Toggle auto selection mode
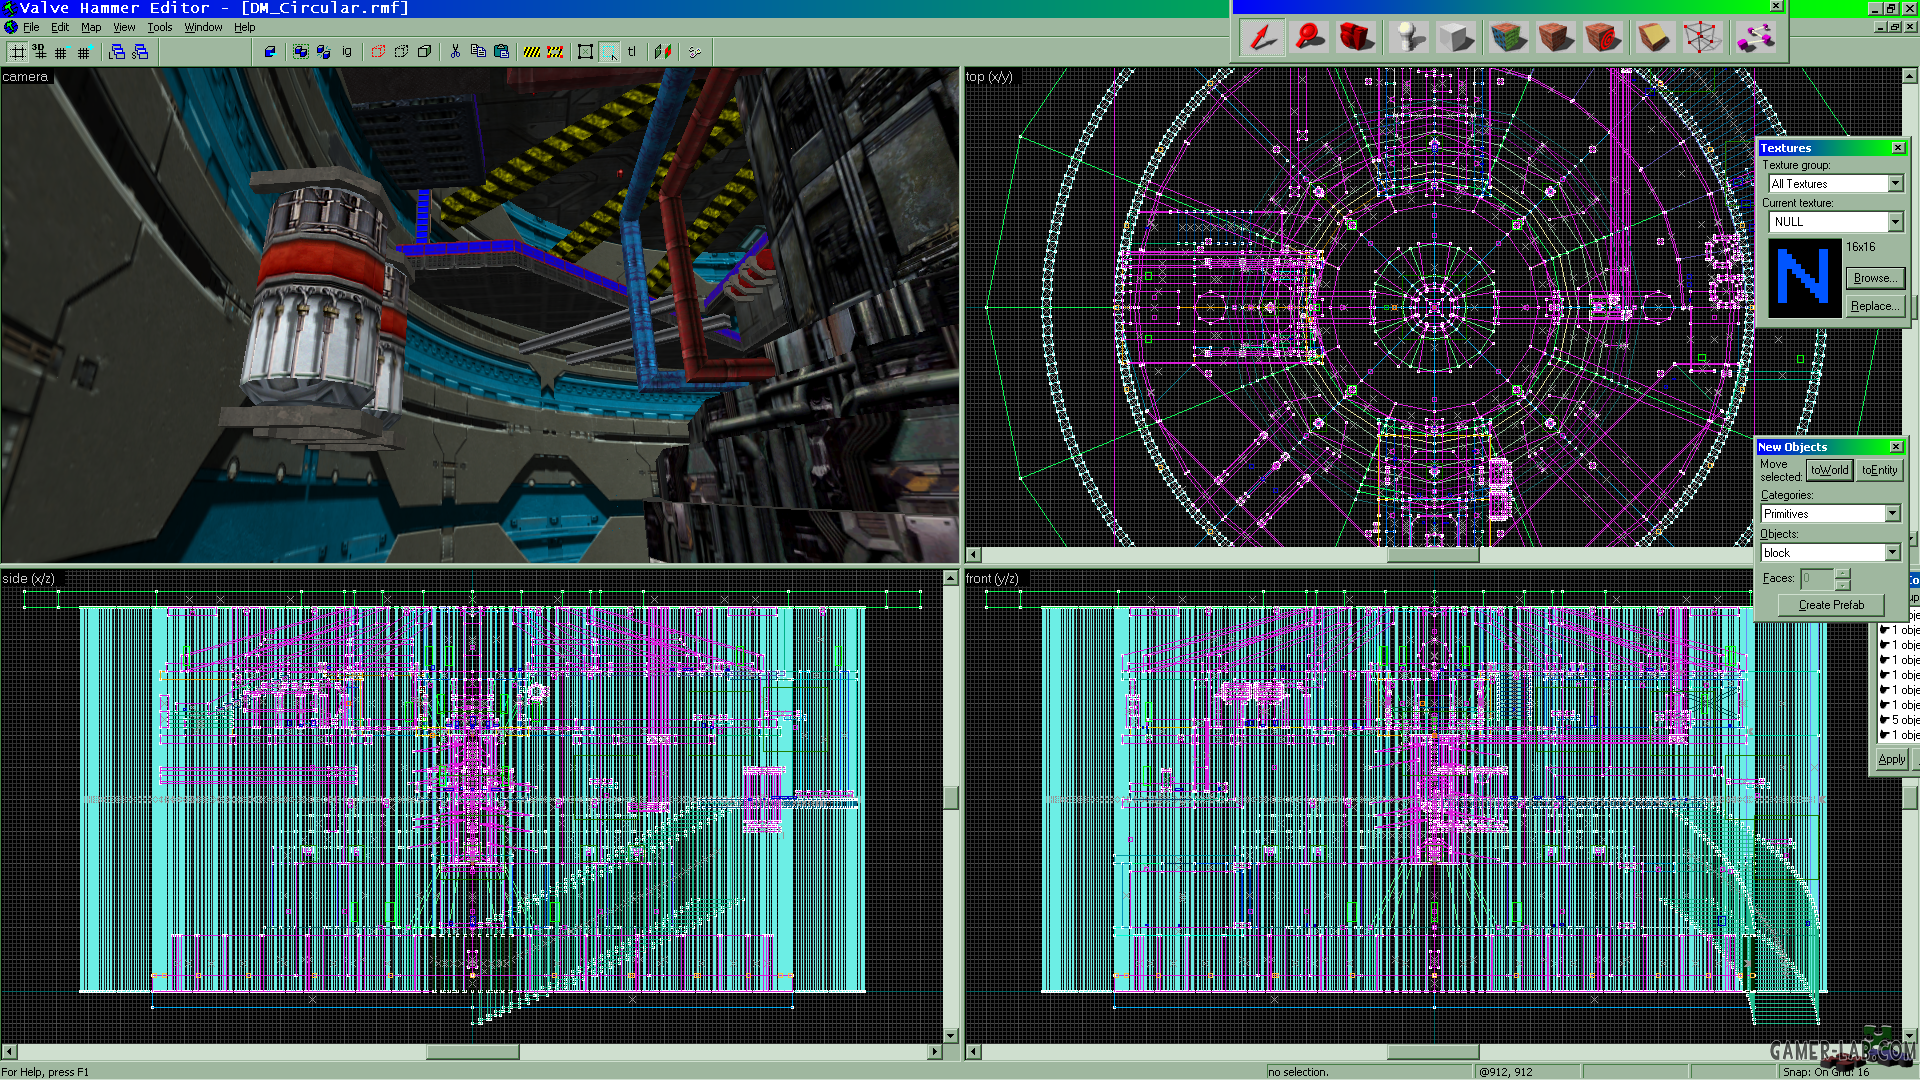 [x=609, y=52]
